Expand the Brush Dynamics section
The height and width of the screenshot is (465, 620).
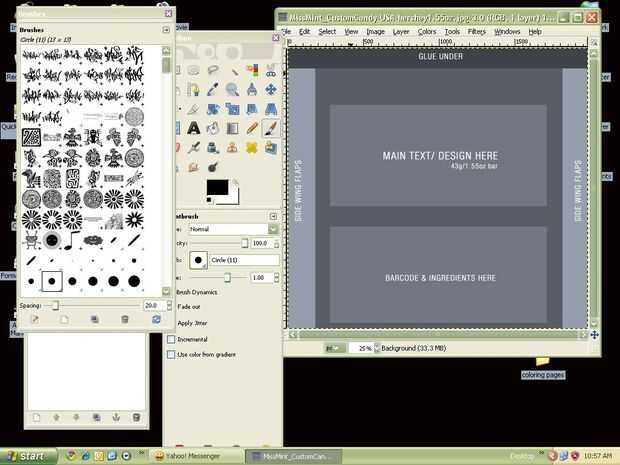click(197, 292)
